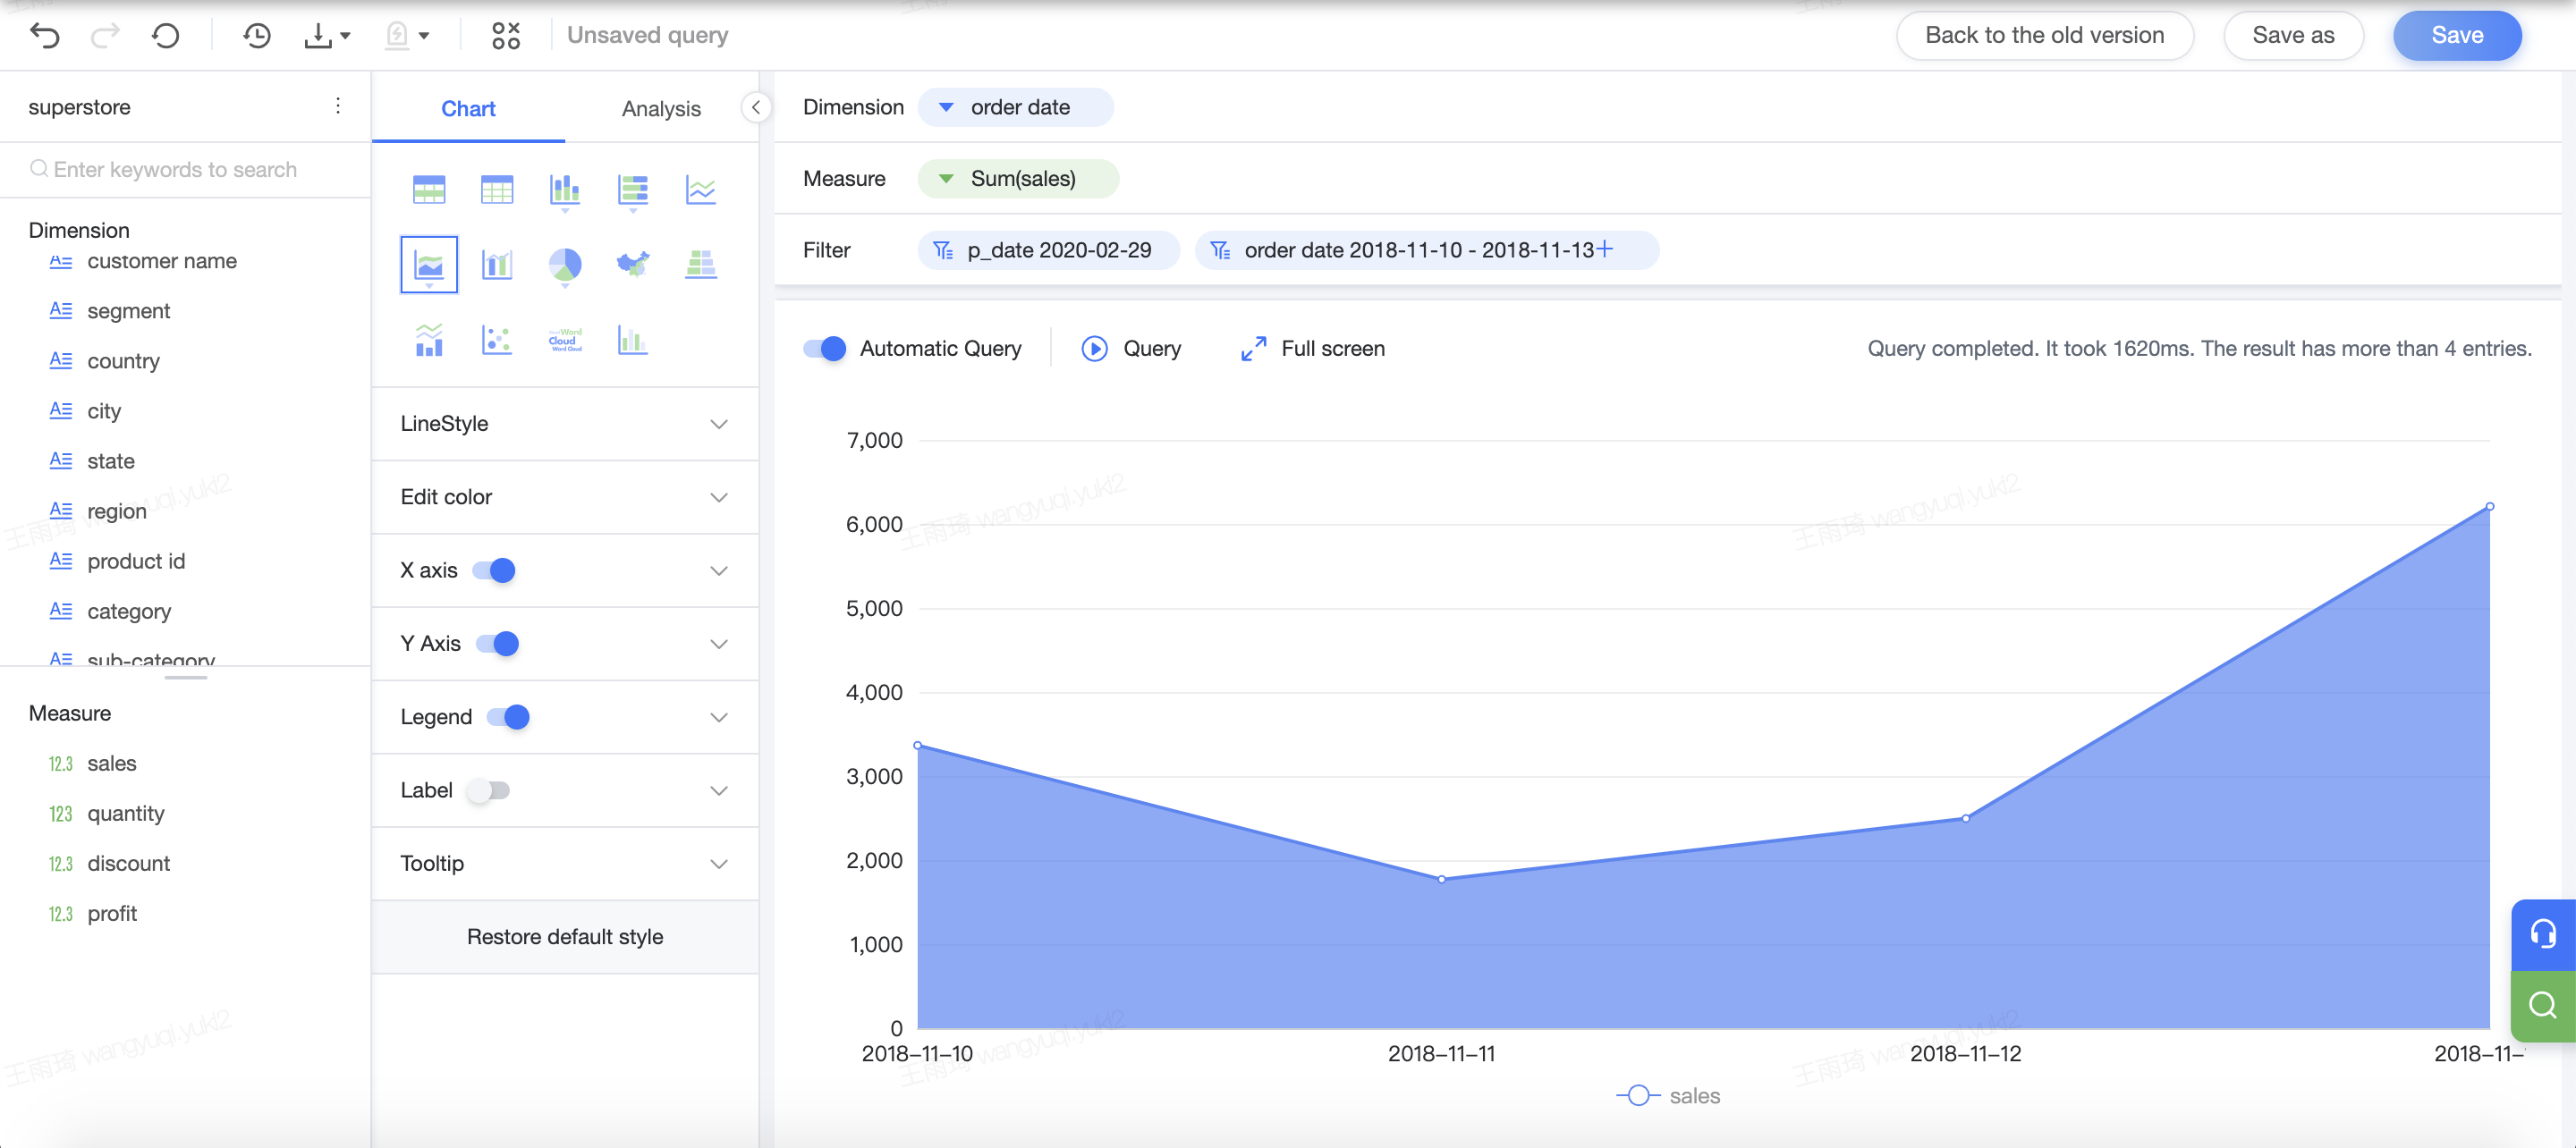Click the Unsaved query title
Screen dimensions: 2576x1148
coord(647,35)
